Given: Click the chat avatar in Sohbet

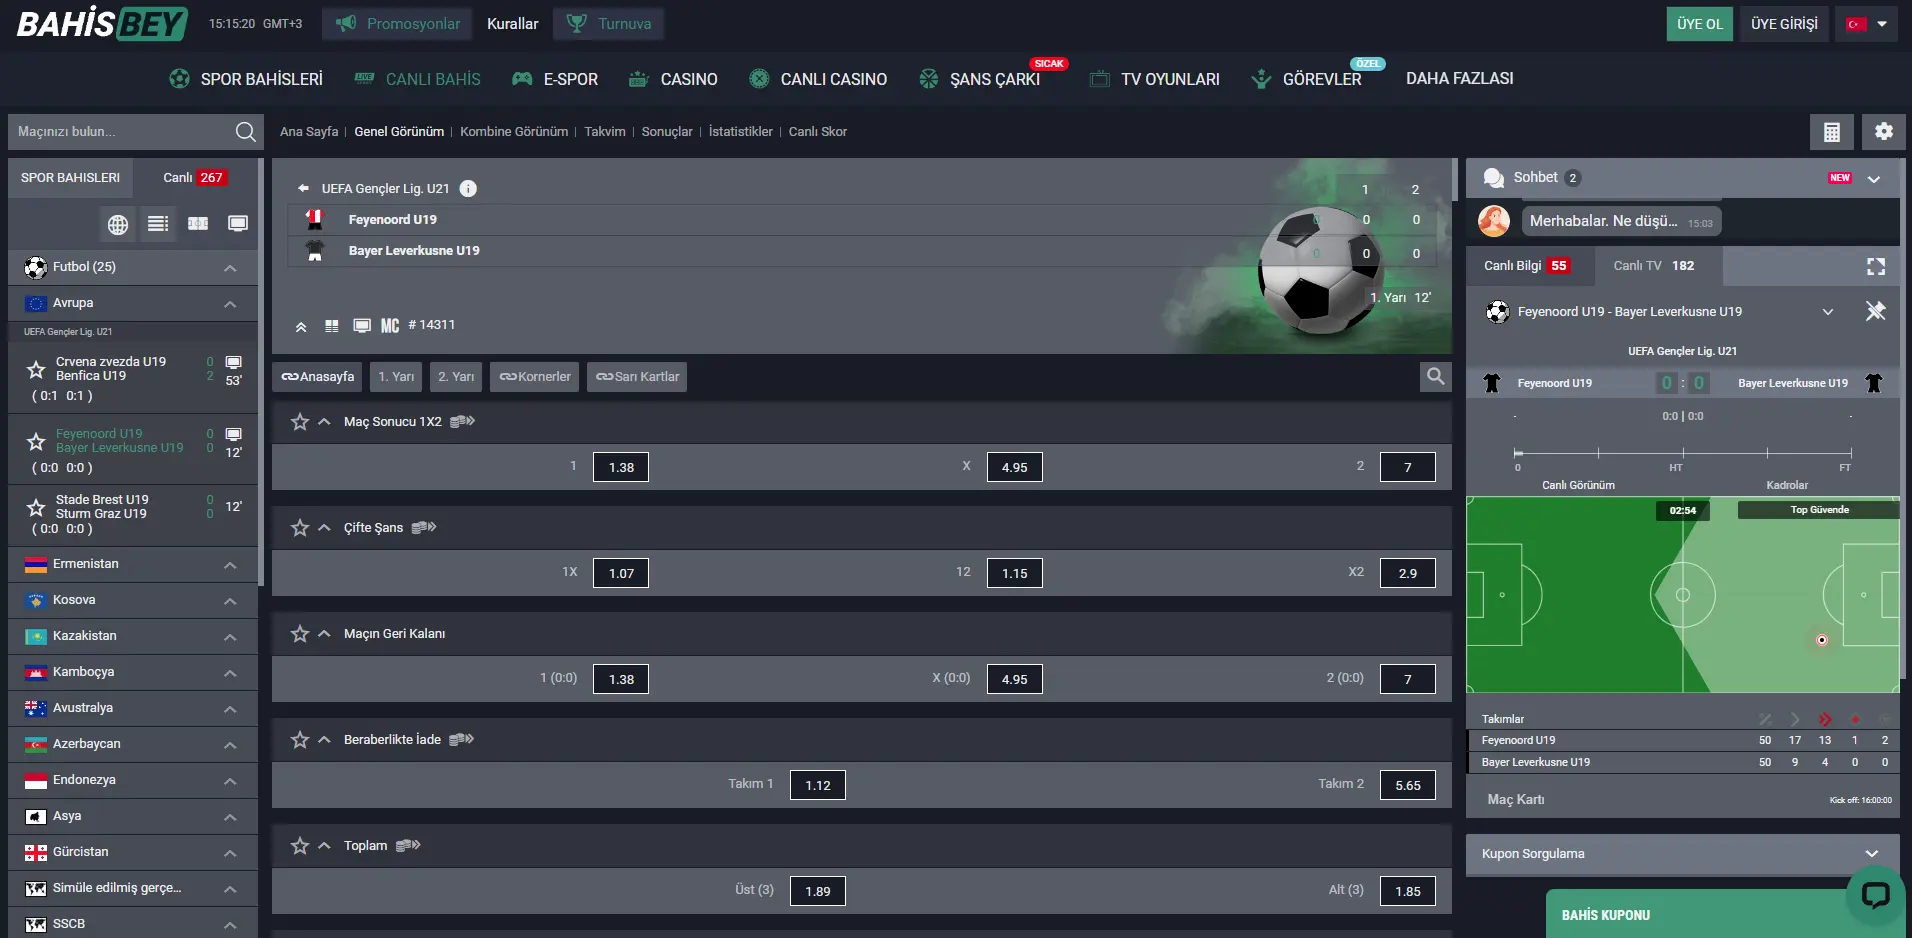Looking at the screenshot, I should pyautogui.click(x=1493, y=221).
